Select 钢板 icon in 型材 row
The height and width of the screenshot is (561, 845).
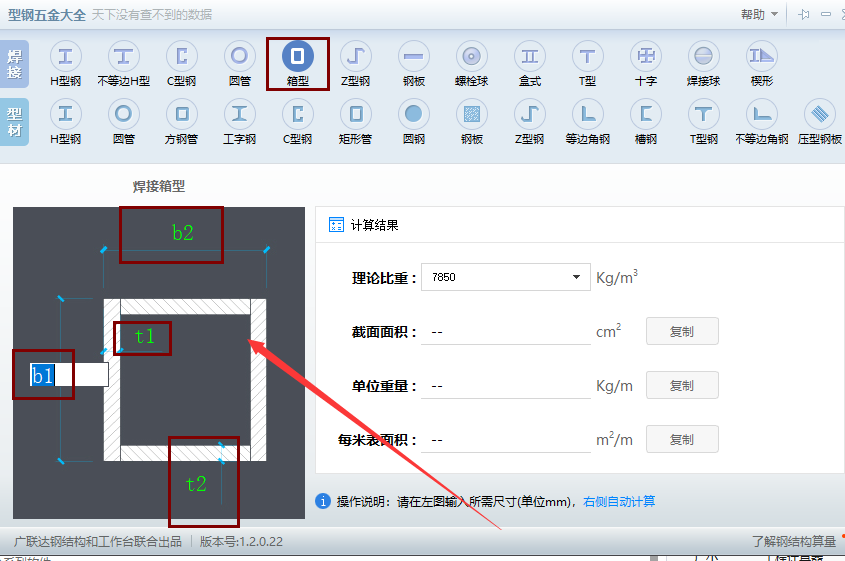point(472,114)
